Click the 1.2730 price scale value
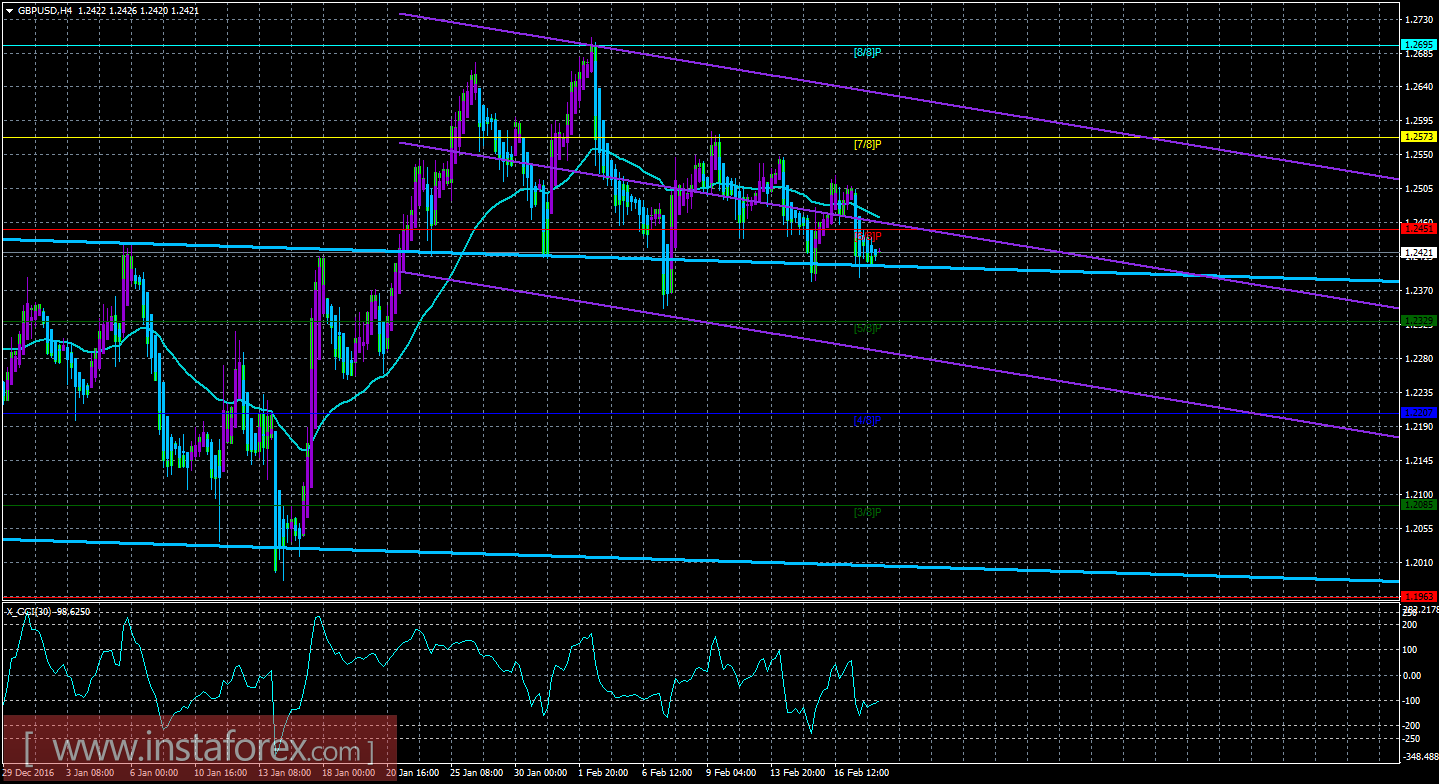Viewport: 1439px width, 784px height. (1416, 19)
